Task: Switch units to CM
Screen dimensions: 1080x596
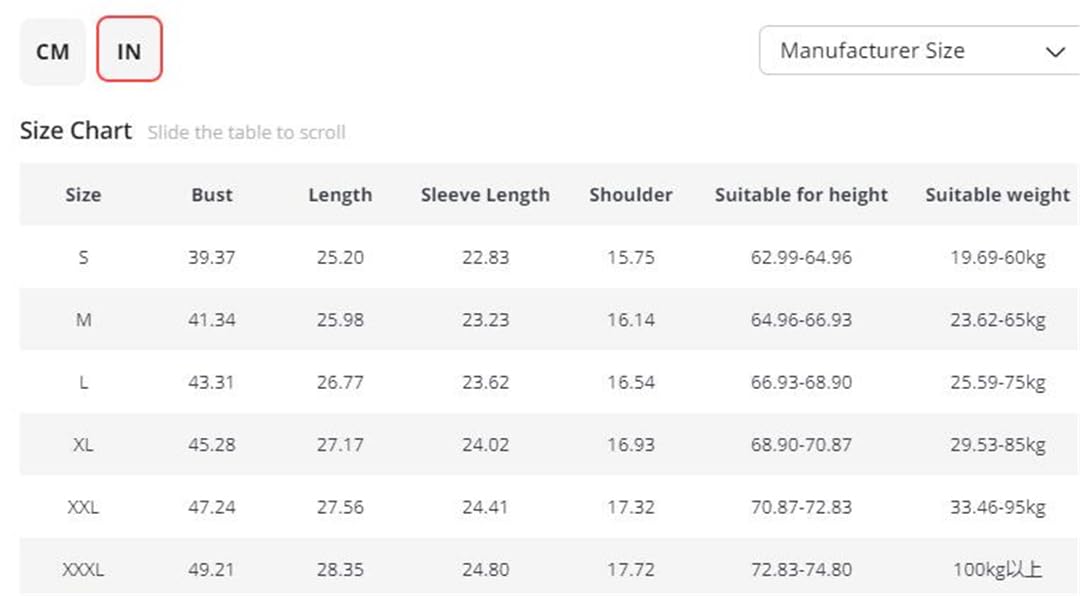Action: pyautogui.click(x=53, y=51)
